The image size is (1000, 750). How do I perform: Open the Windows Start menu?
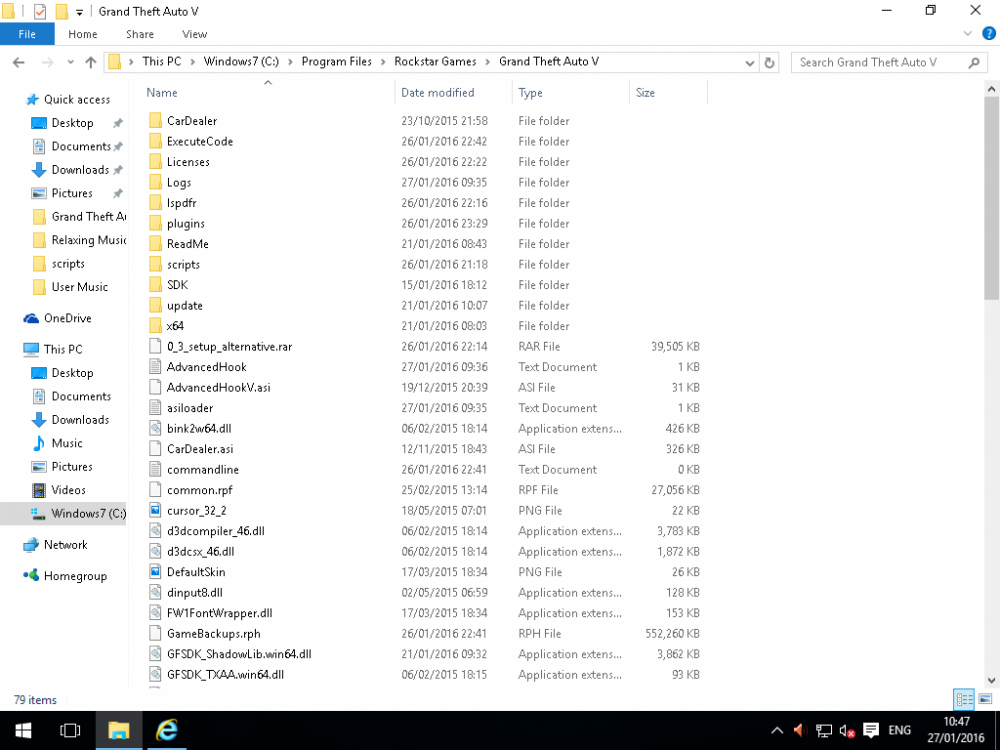pos(24,730)
